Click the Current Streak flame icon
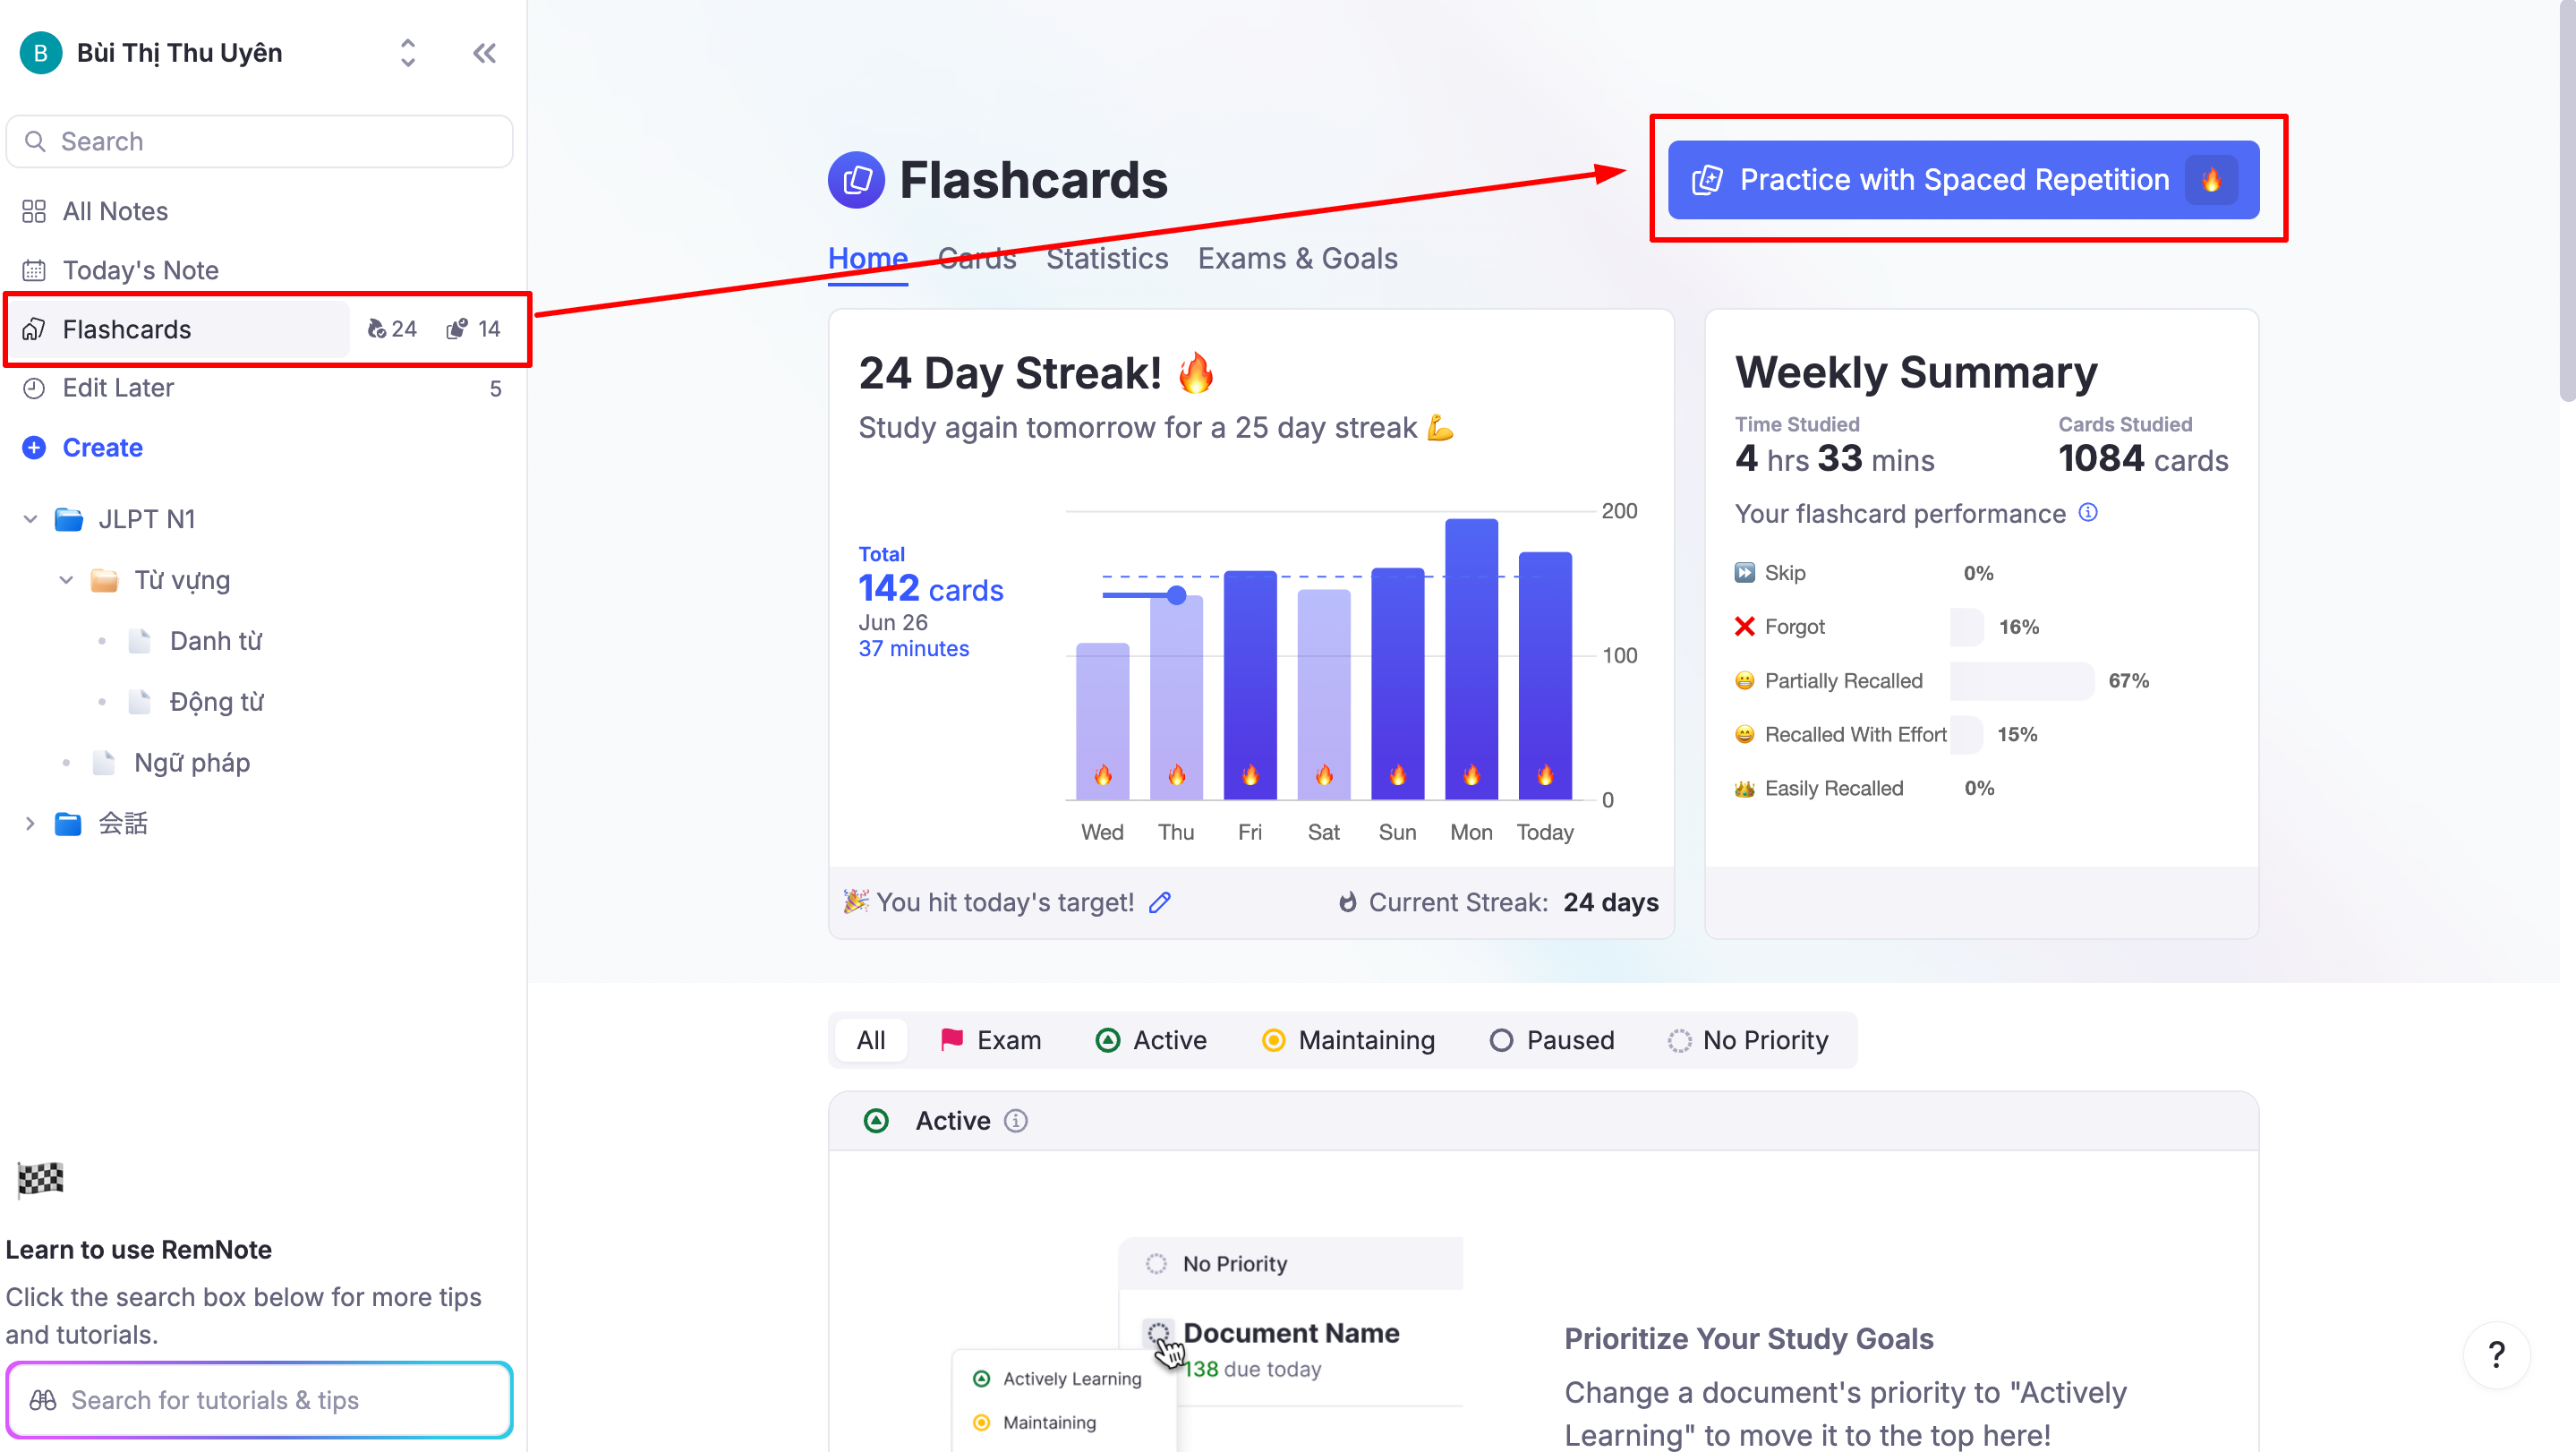Screen dimensions: 2576x1452 1348,902
